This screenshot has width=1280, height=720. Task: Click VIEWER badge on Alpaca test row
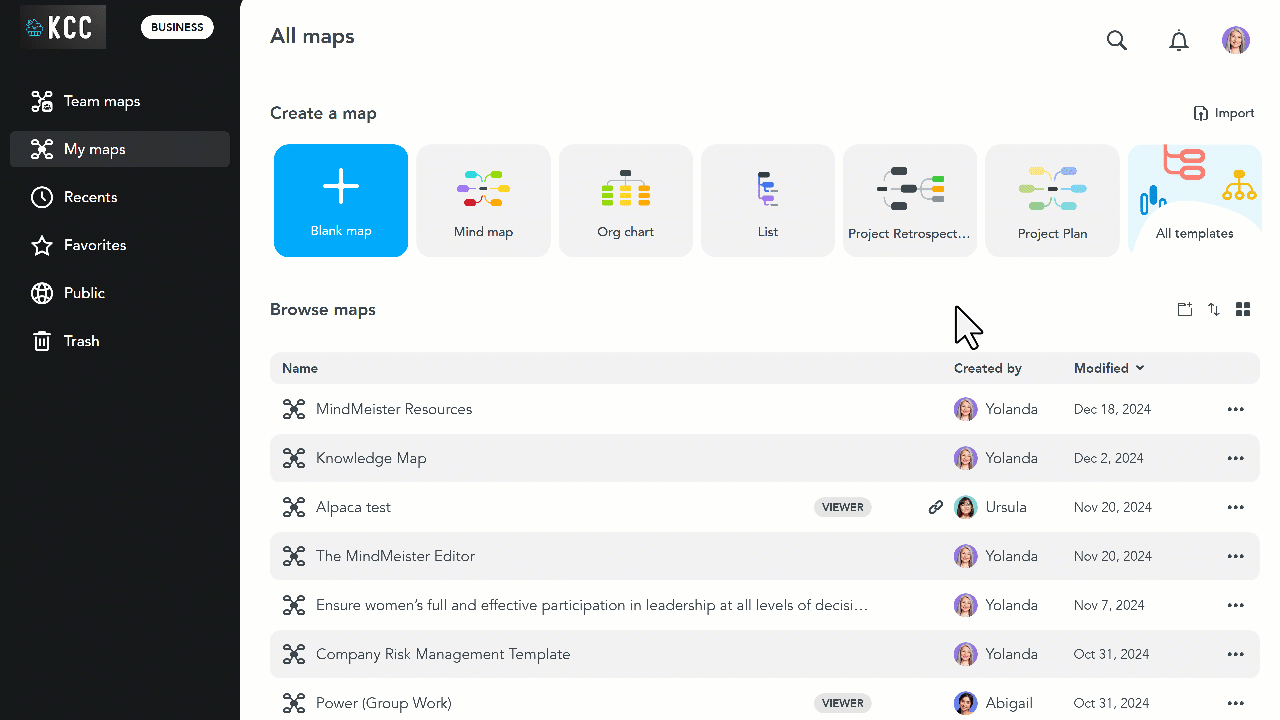[x=843, y=507]
